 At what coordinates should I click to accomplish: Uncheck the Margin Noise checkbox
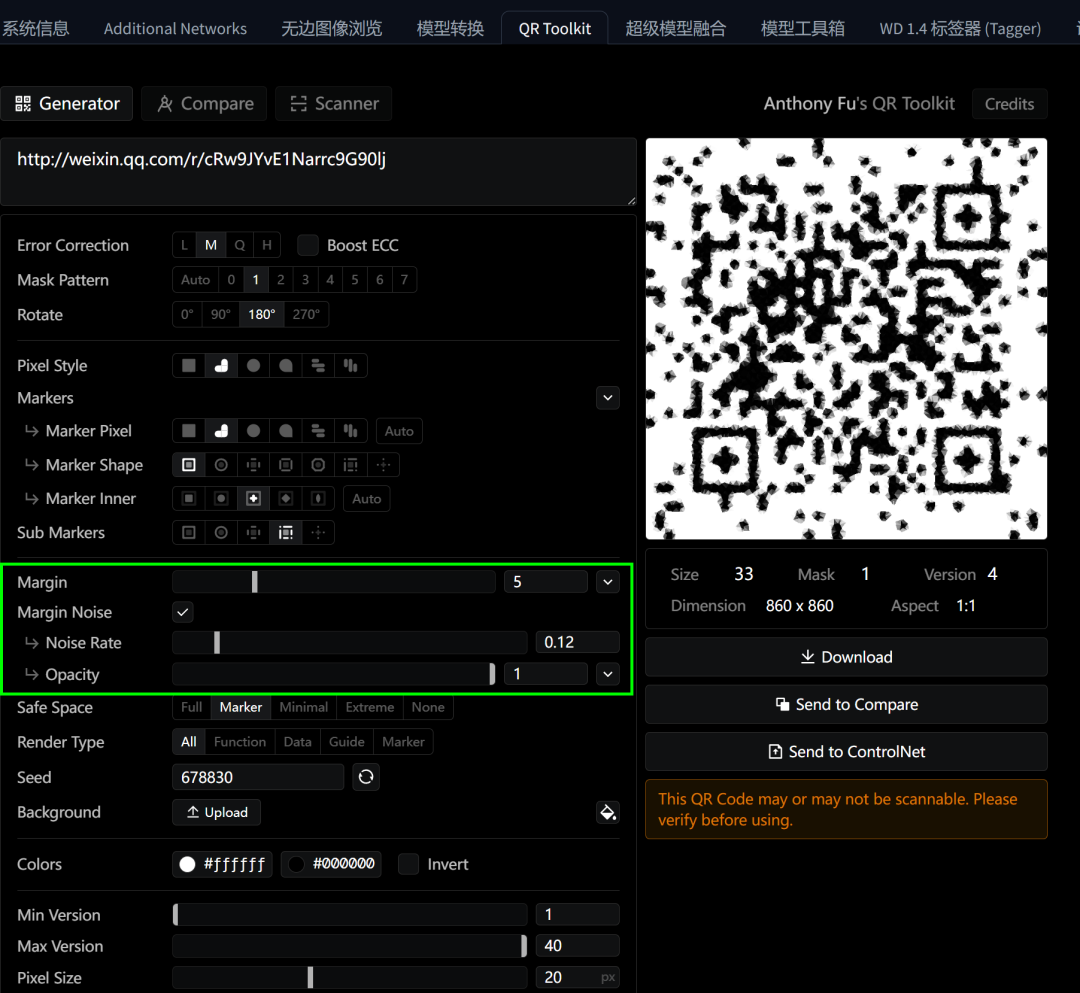tap(183, 612)
